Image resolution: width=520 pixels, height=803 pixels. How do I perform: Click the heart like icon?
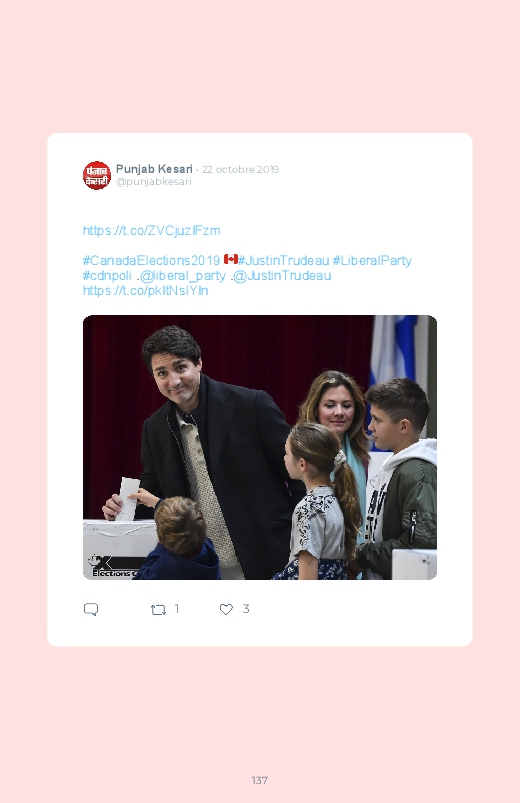[x=226, y=609]
